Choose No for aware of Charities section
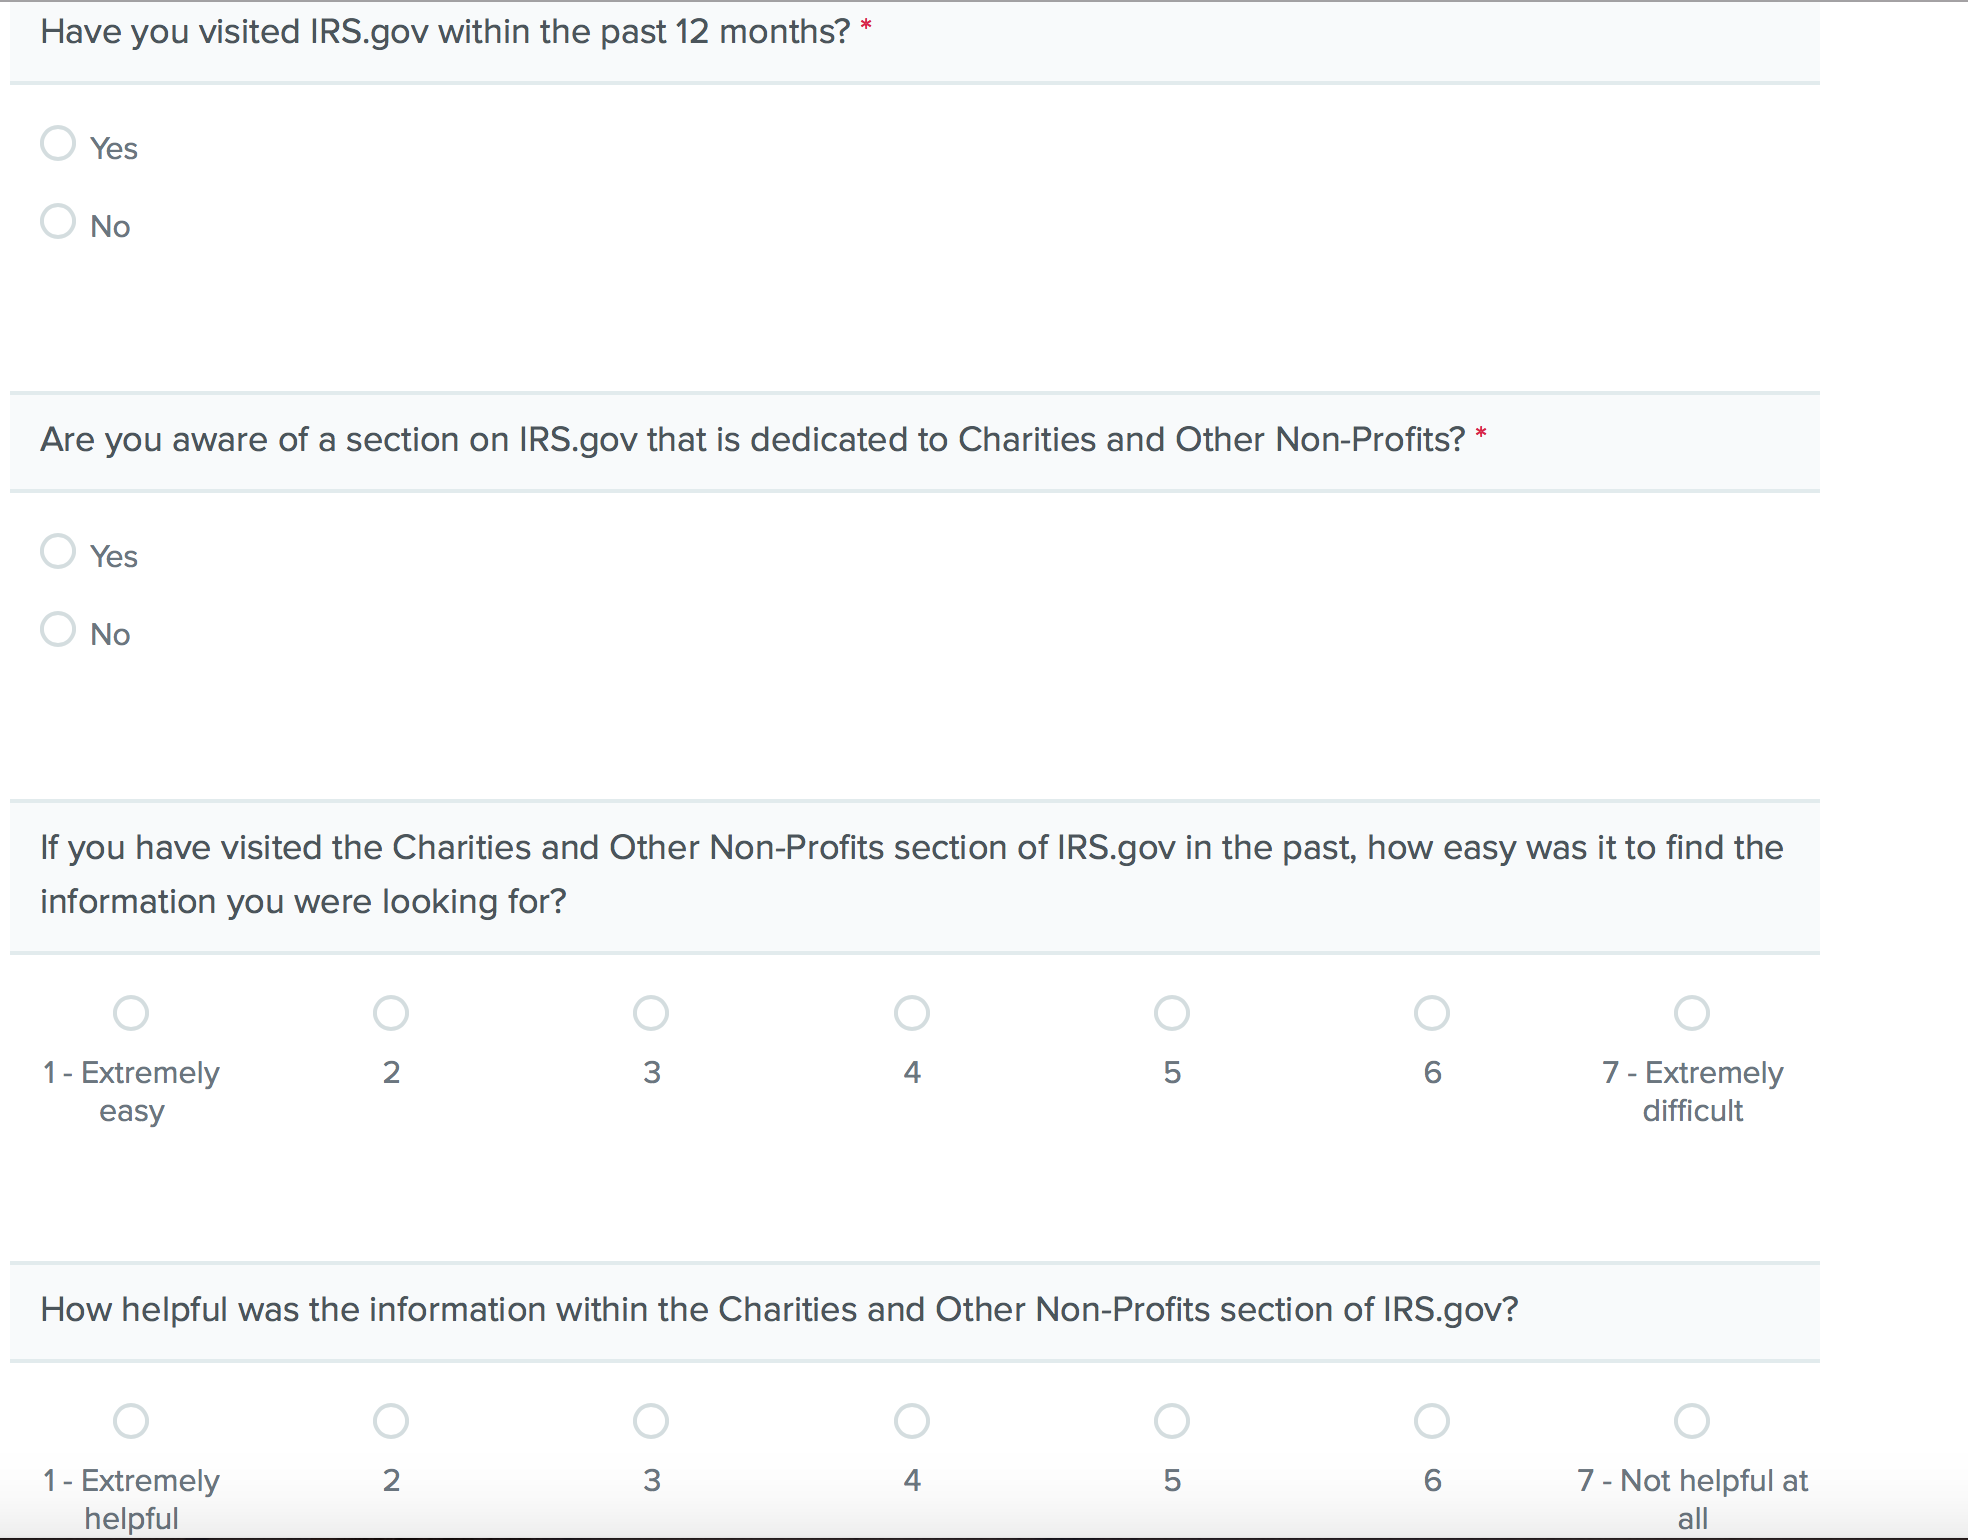Screen dimensions: 1968x1540 [x=58, y=630]
